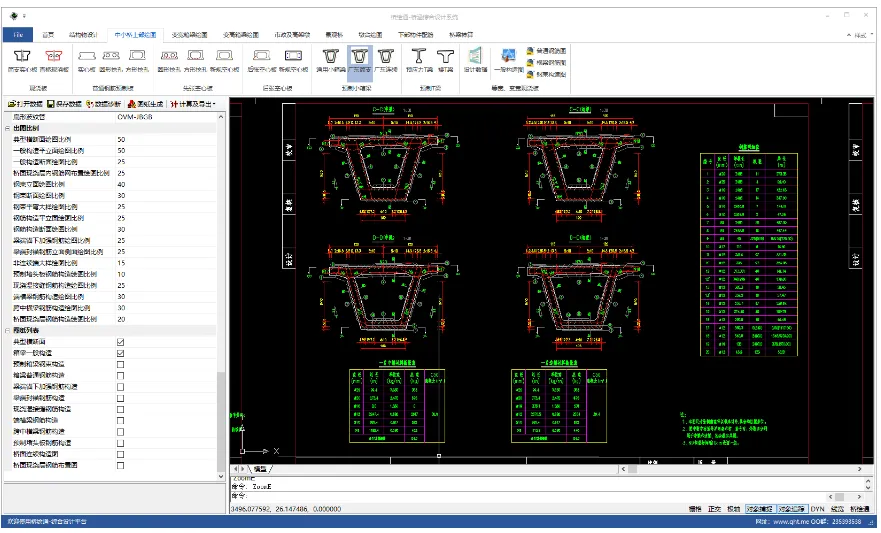Click the 预应力T梁 T-beam ribbon icon

418,60
